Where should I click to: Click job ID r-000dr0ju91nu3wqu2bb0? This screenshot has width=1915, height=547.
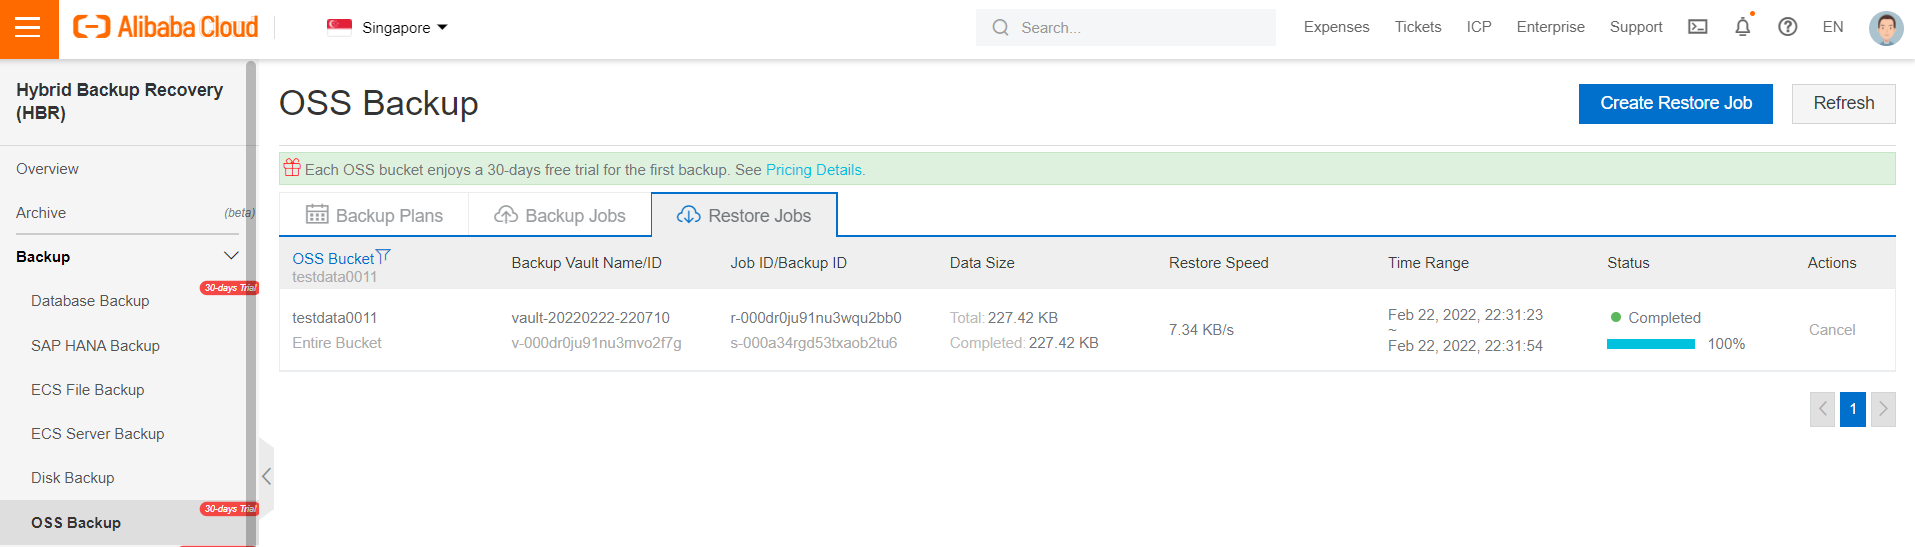click(x=816, y=318)
